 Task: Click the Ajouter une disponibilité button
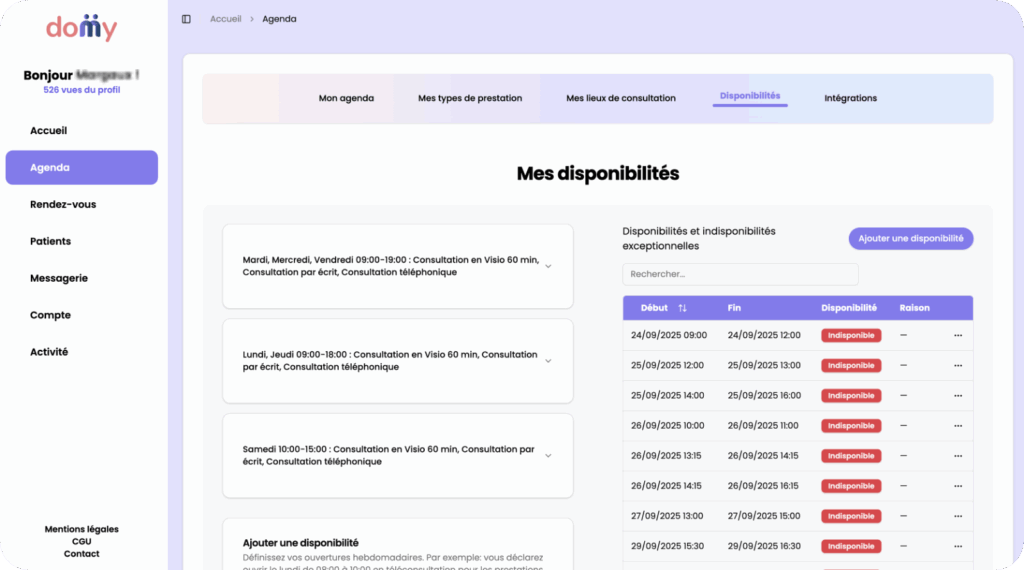coord(910,239)
